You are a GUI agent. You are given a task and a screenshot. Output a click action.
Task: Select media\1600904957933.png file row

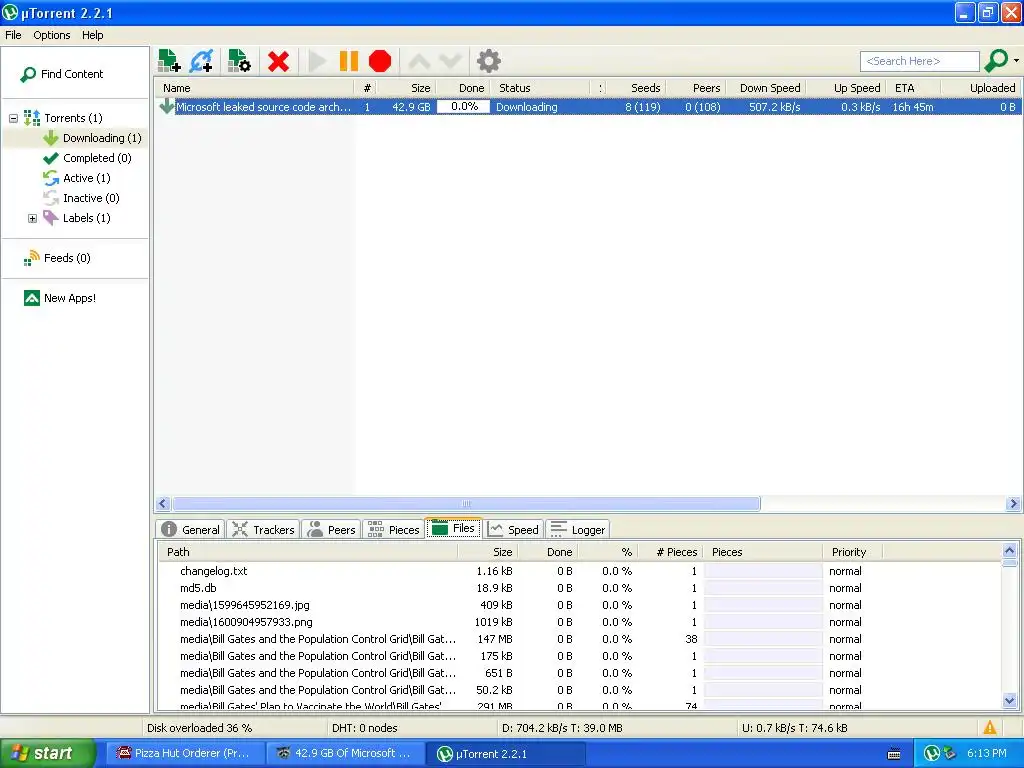580,622
